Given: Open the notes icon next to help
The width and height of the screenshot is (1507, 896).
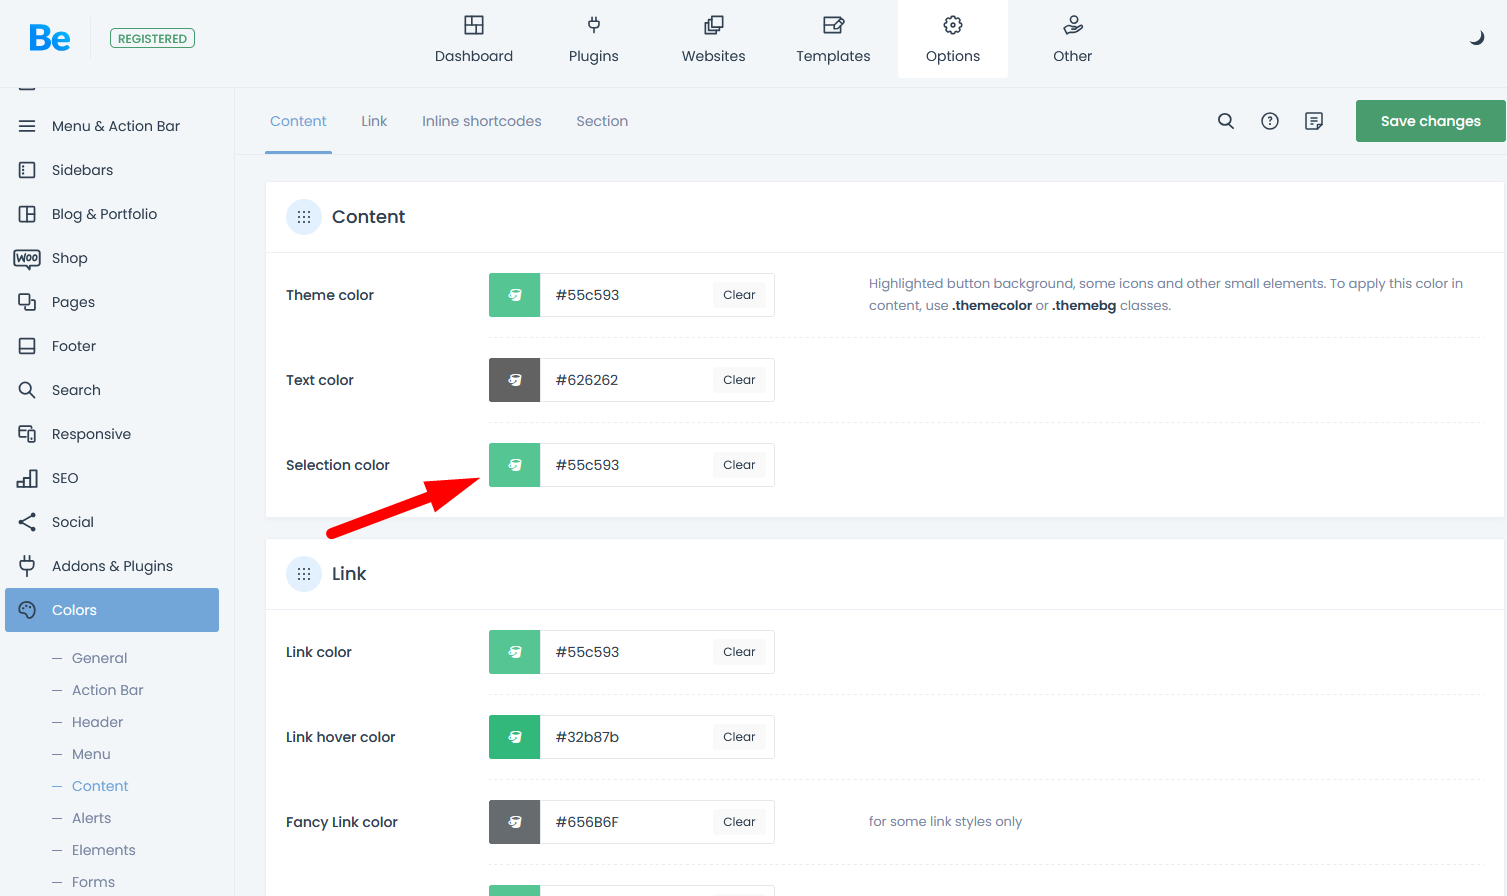Looking at the screenshot, I should 1314,121.
